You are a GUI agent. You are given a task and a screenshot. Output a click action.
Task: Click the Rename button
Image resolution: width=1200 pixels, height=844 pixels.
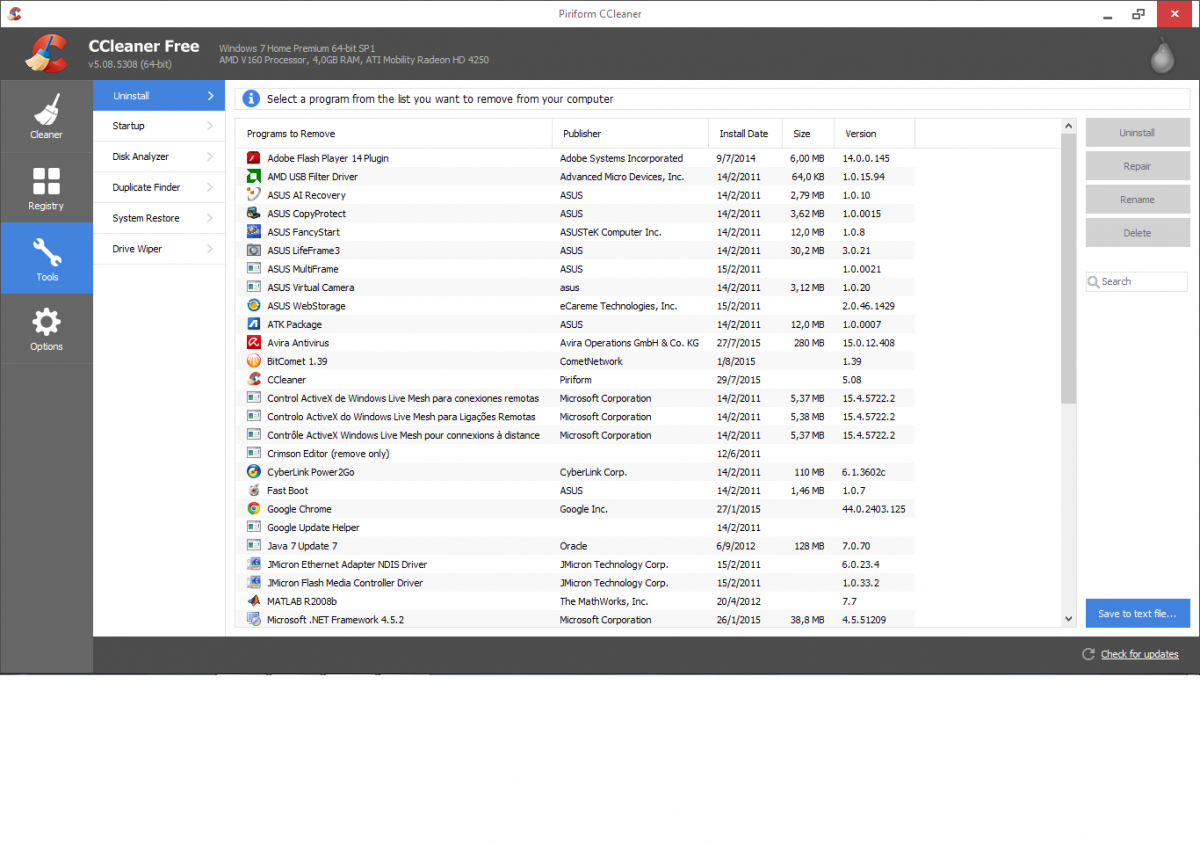click(1137, 199)
